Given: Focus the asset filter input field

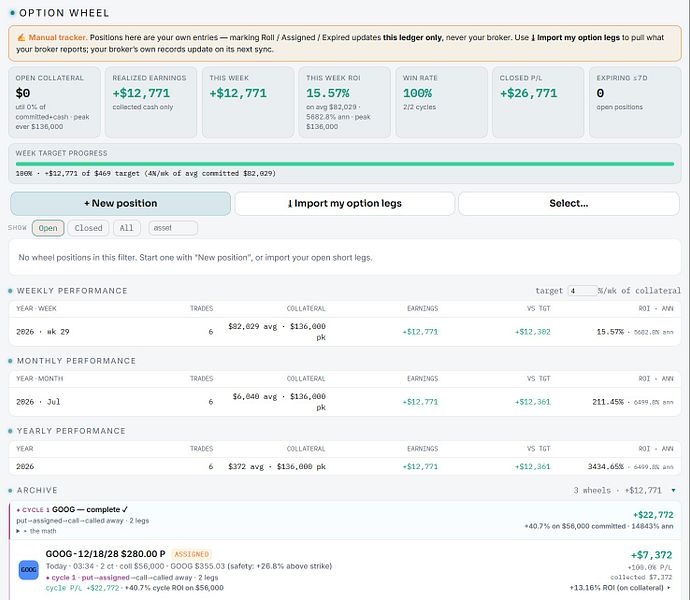Looking at the screenshot, I should click(x=173, y=228).
